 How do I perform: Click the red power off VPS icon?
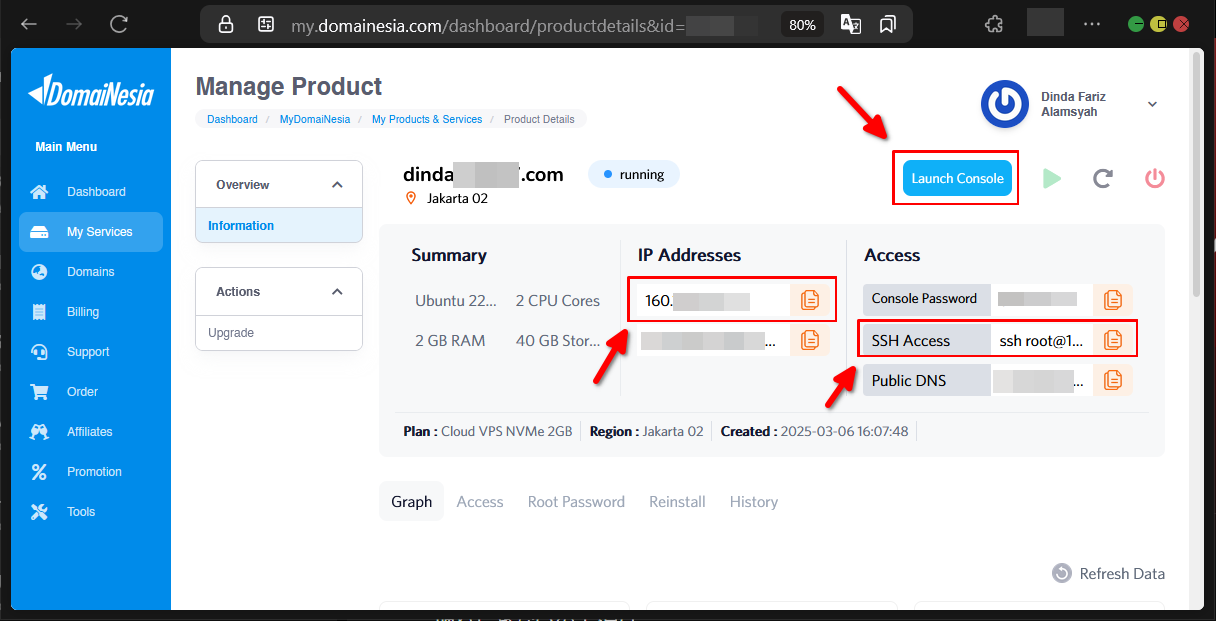pos(1155,178)
